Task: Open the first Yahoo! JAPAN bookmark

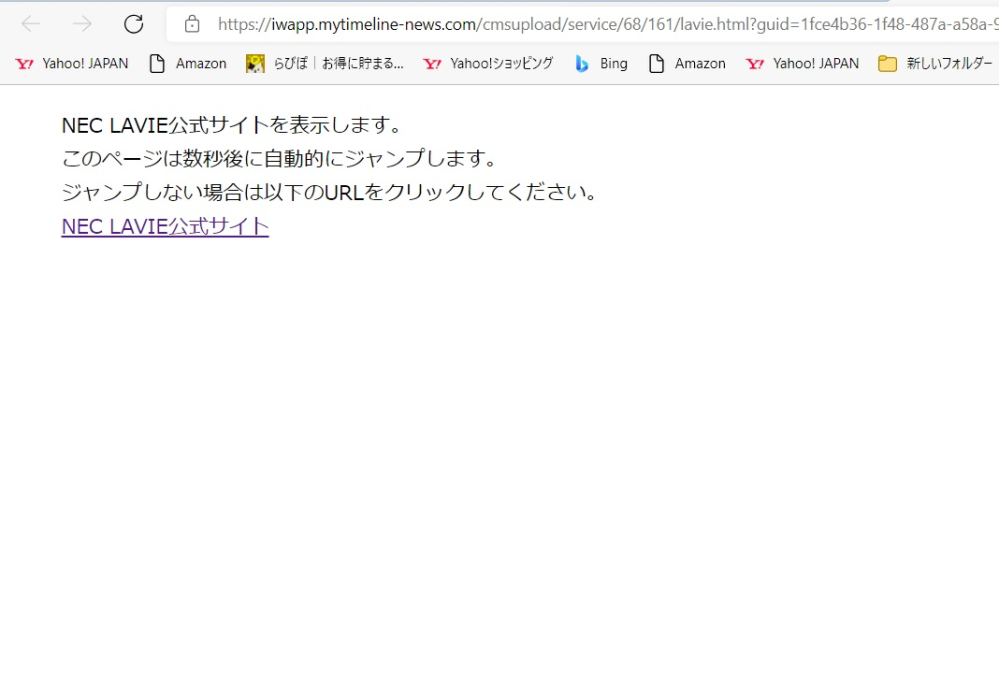Action: tap(71, 63)
